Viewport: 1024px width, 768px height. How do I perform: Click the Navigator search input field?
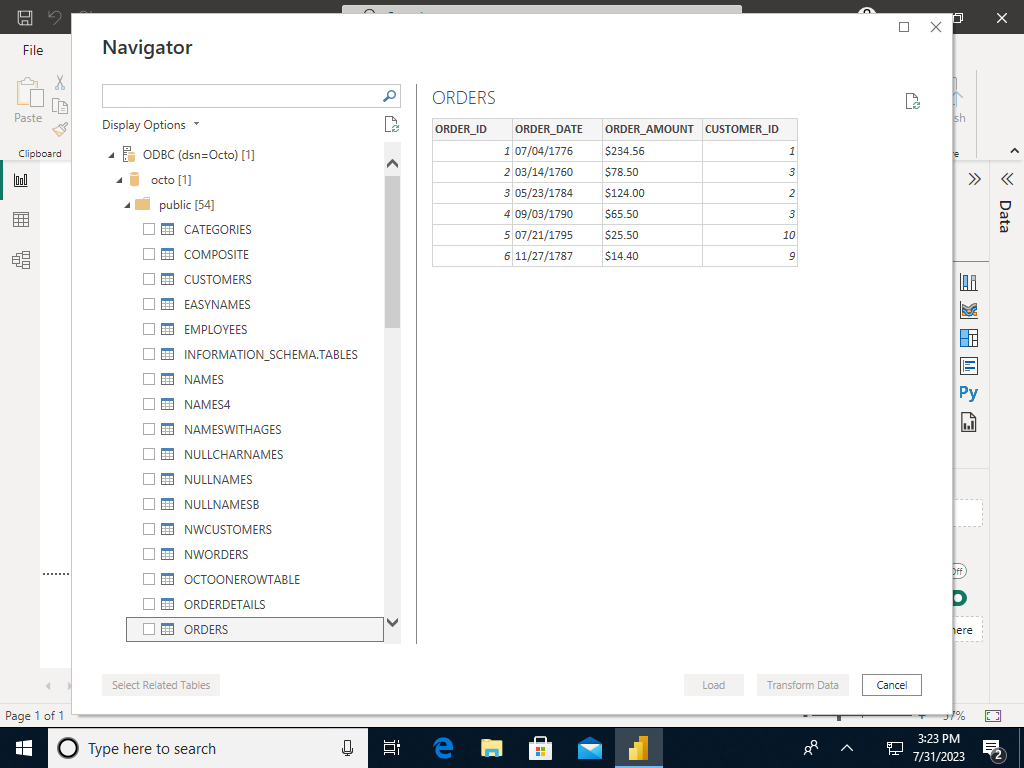click(240, 96)
